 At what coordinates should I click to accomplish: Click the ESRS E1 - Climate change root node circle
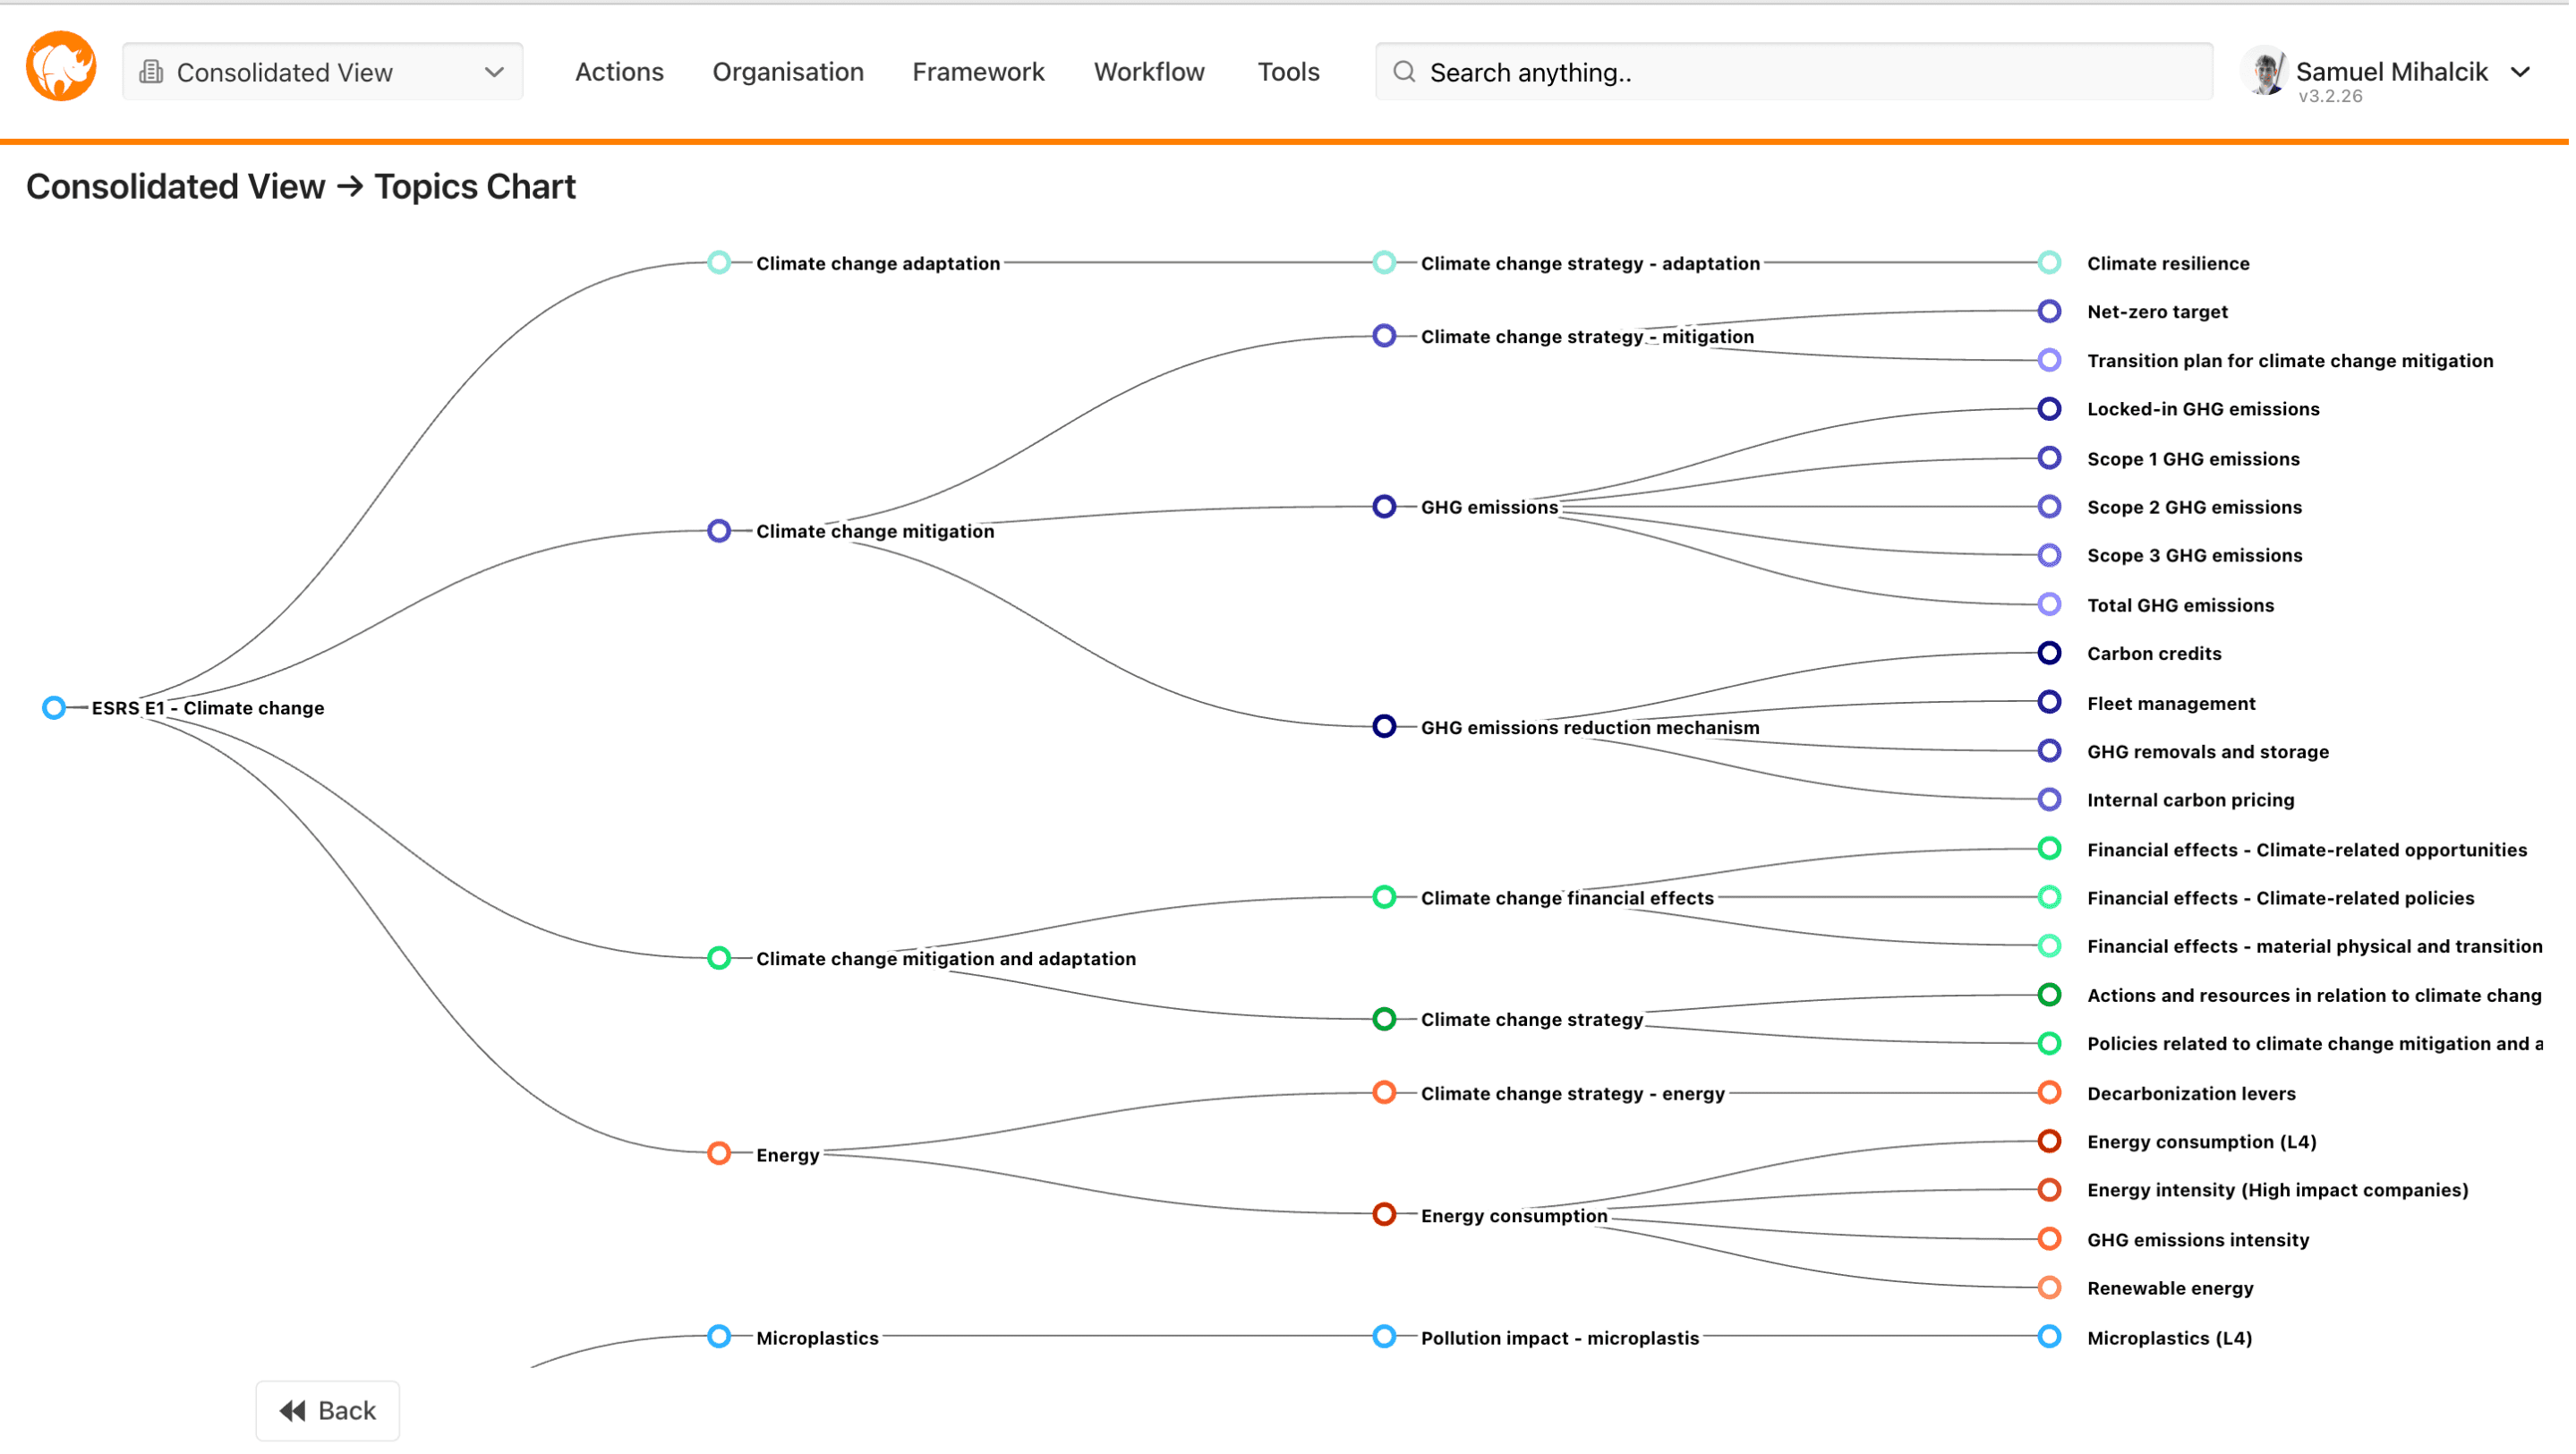[54, 709]
